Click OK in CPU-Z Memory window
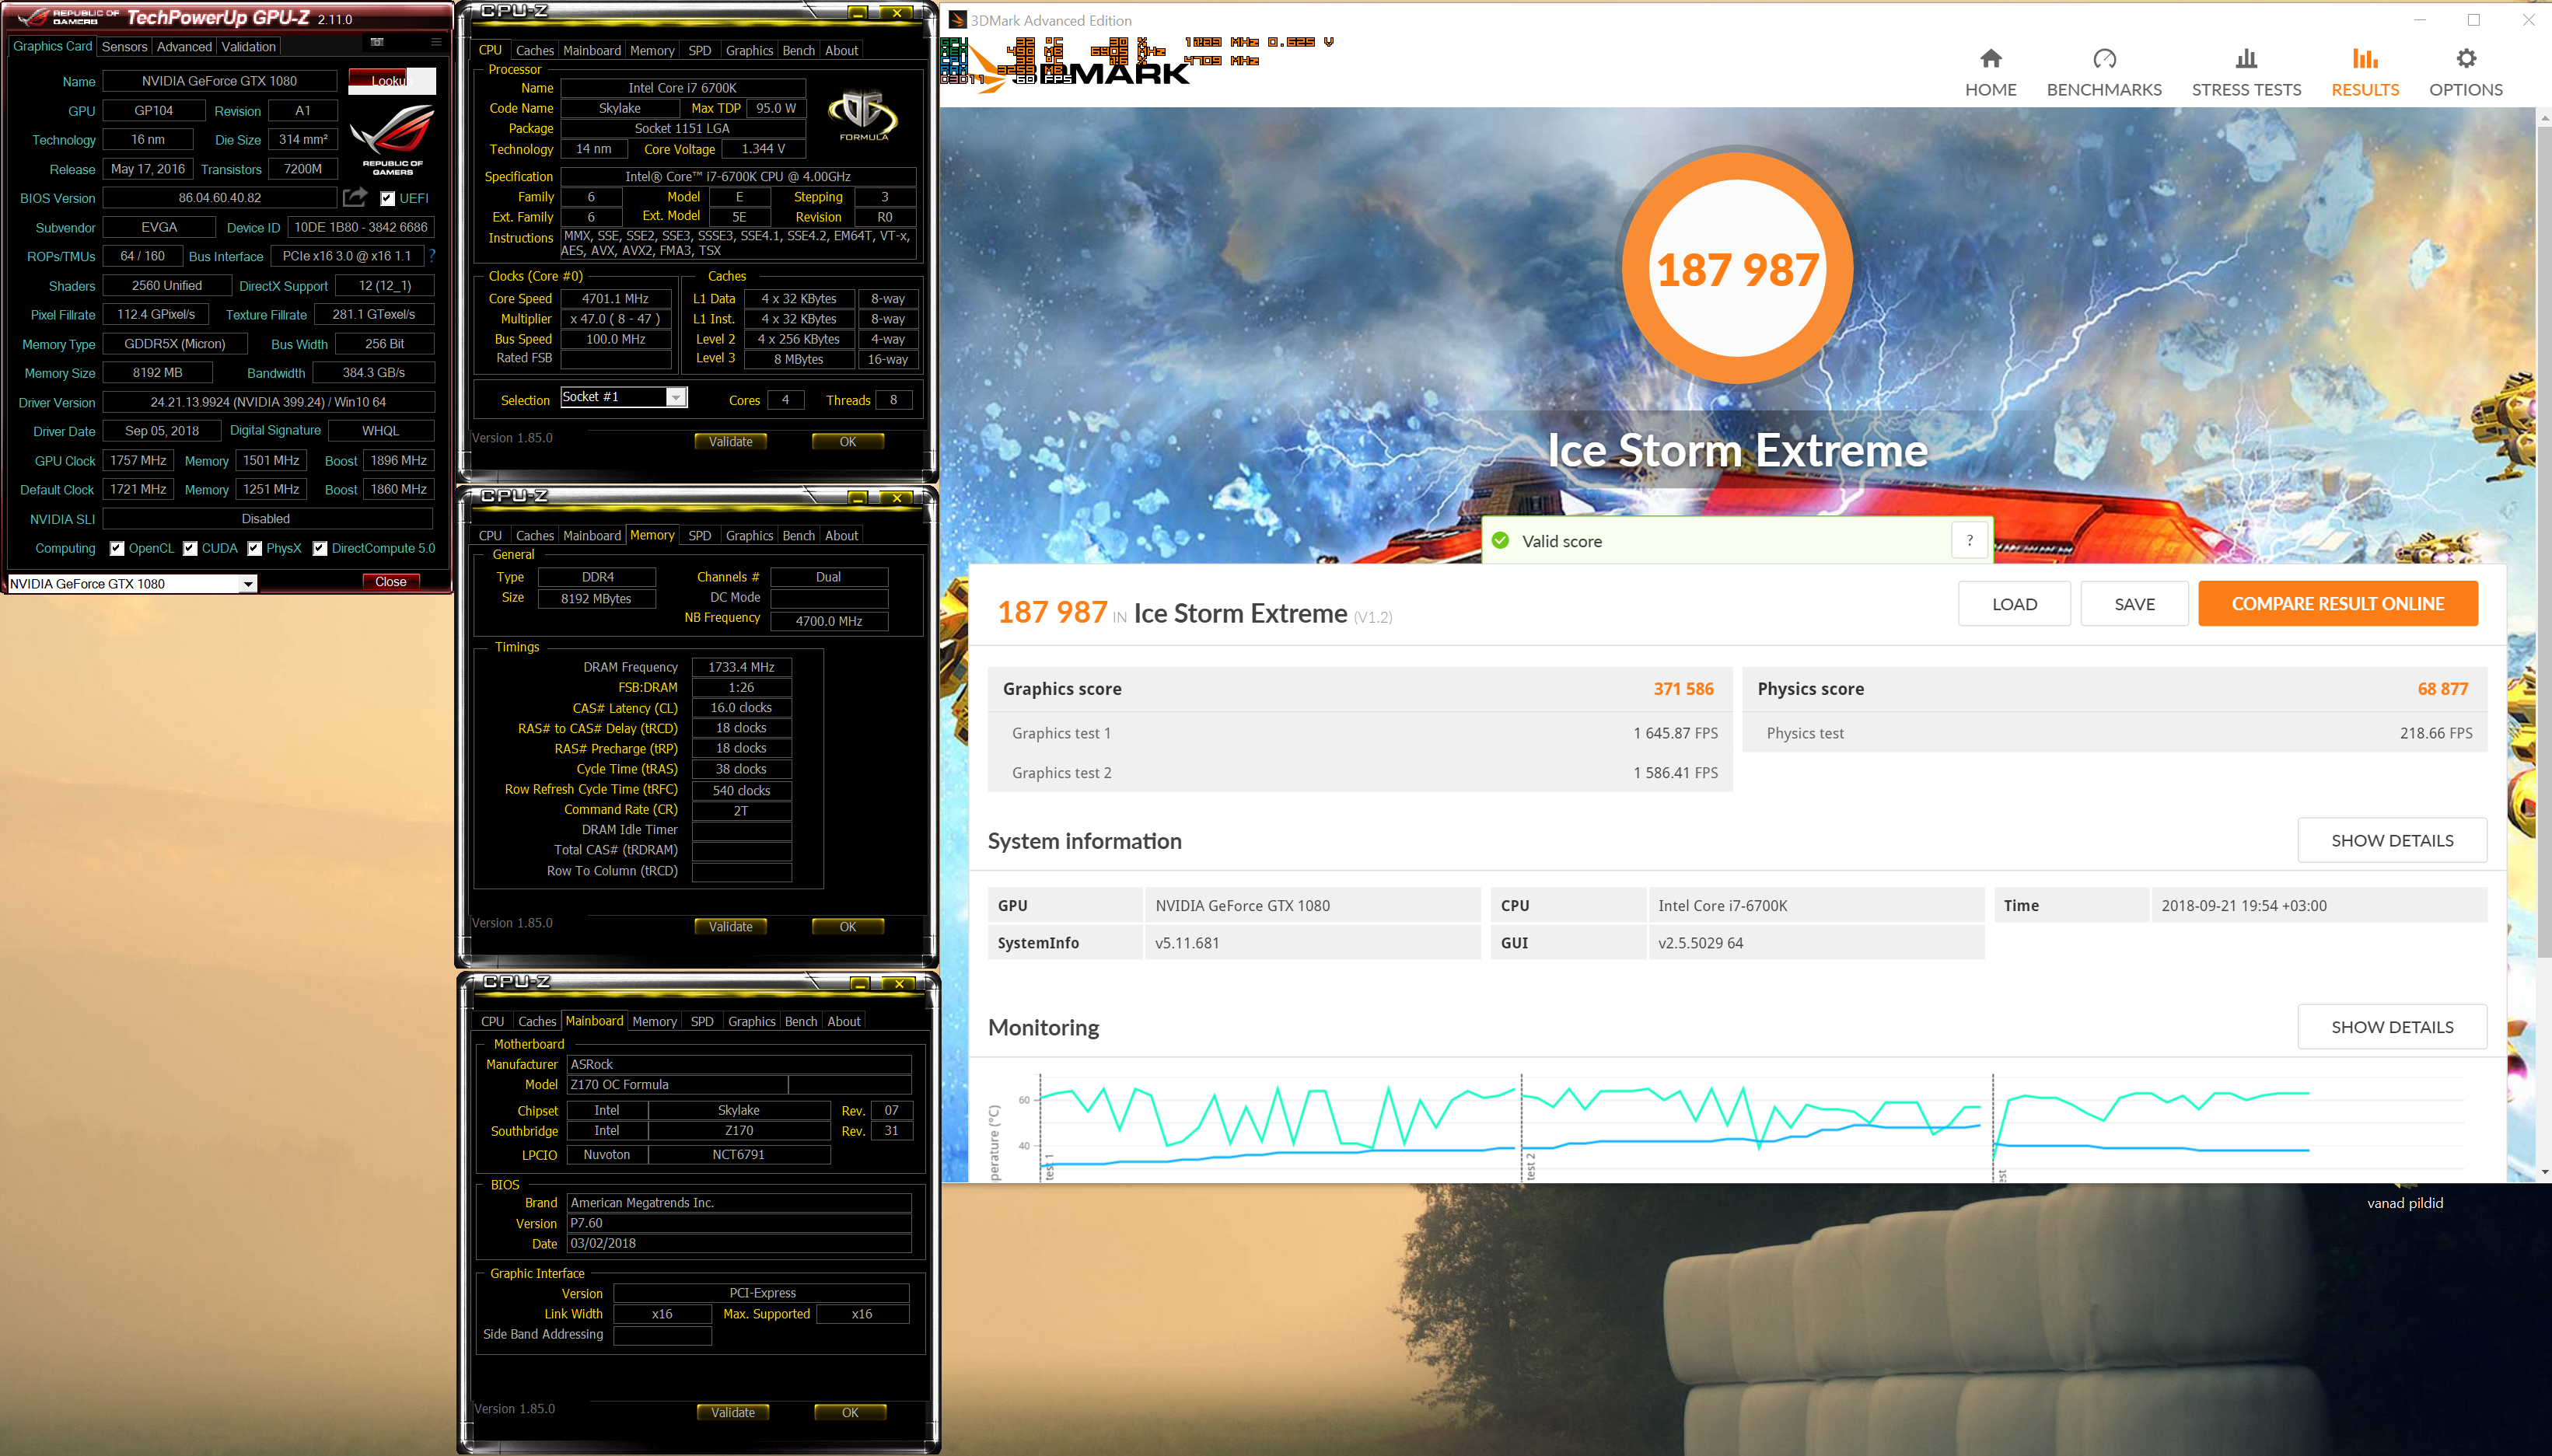This screenshot has width=2552, height=1456. tap(848, 927)
